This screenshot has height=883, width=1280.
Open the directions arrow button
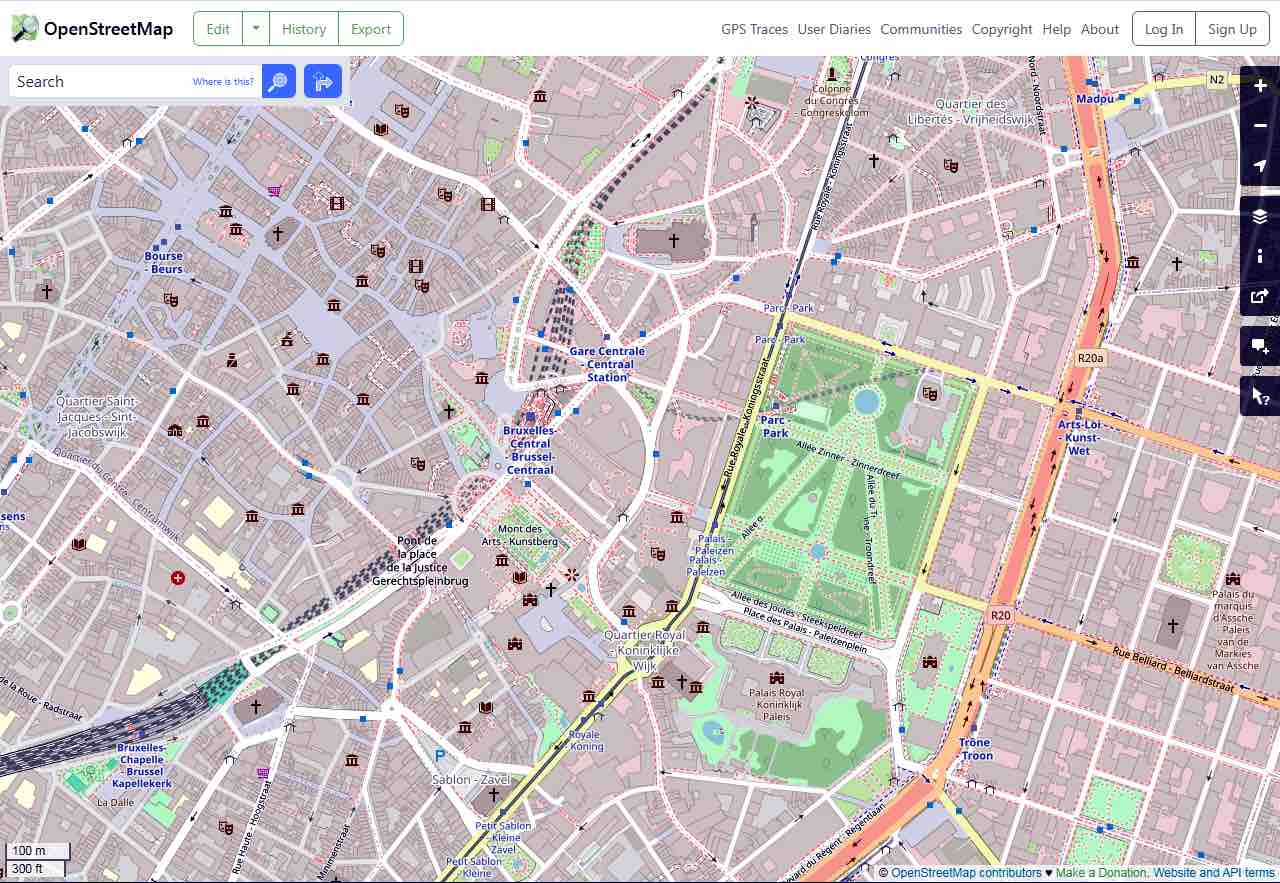(x=323, y=81)
